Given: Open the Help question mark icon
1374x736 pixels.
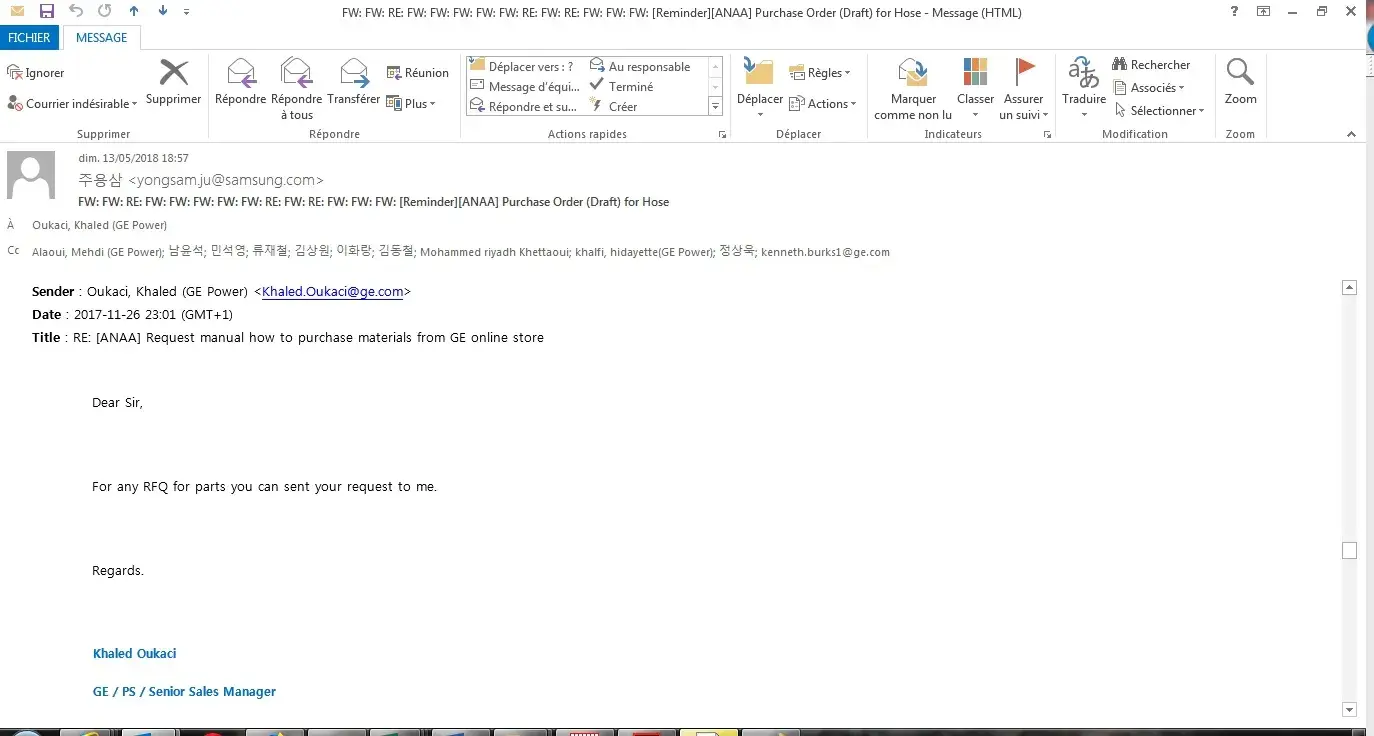Looking at the screenshot, I should pos(1235,12).
